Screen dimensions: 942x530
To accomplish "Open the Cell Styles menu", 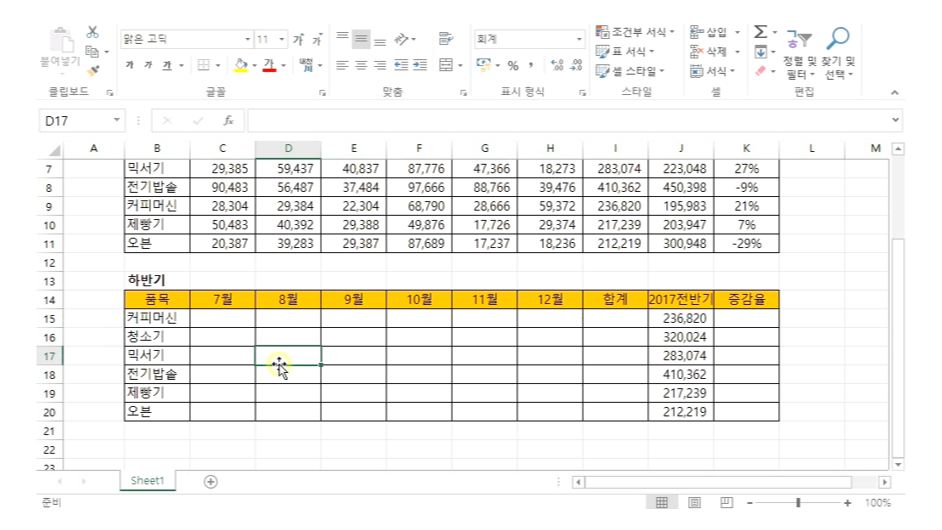I will click(630, 71).
